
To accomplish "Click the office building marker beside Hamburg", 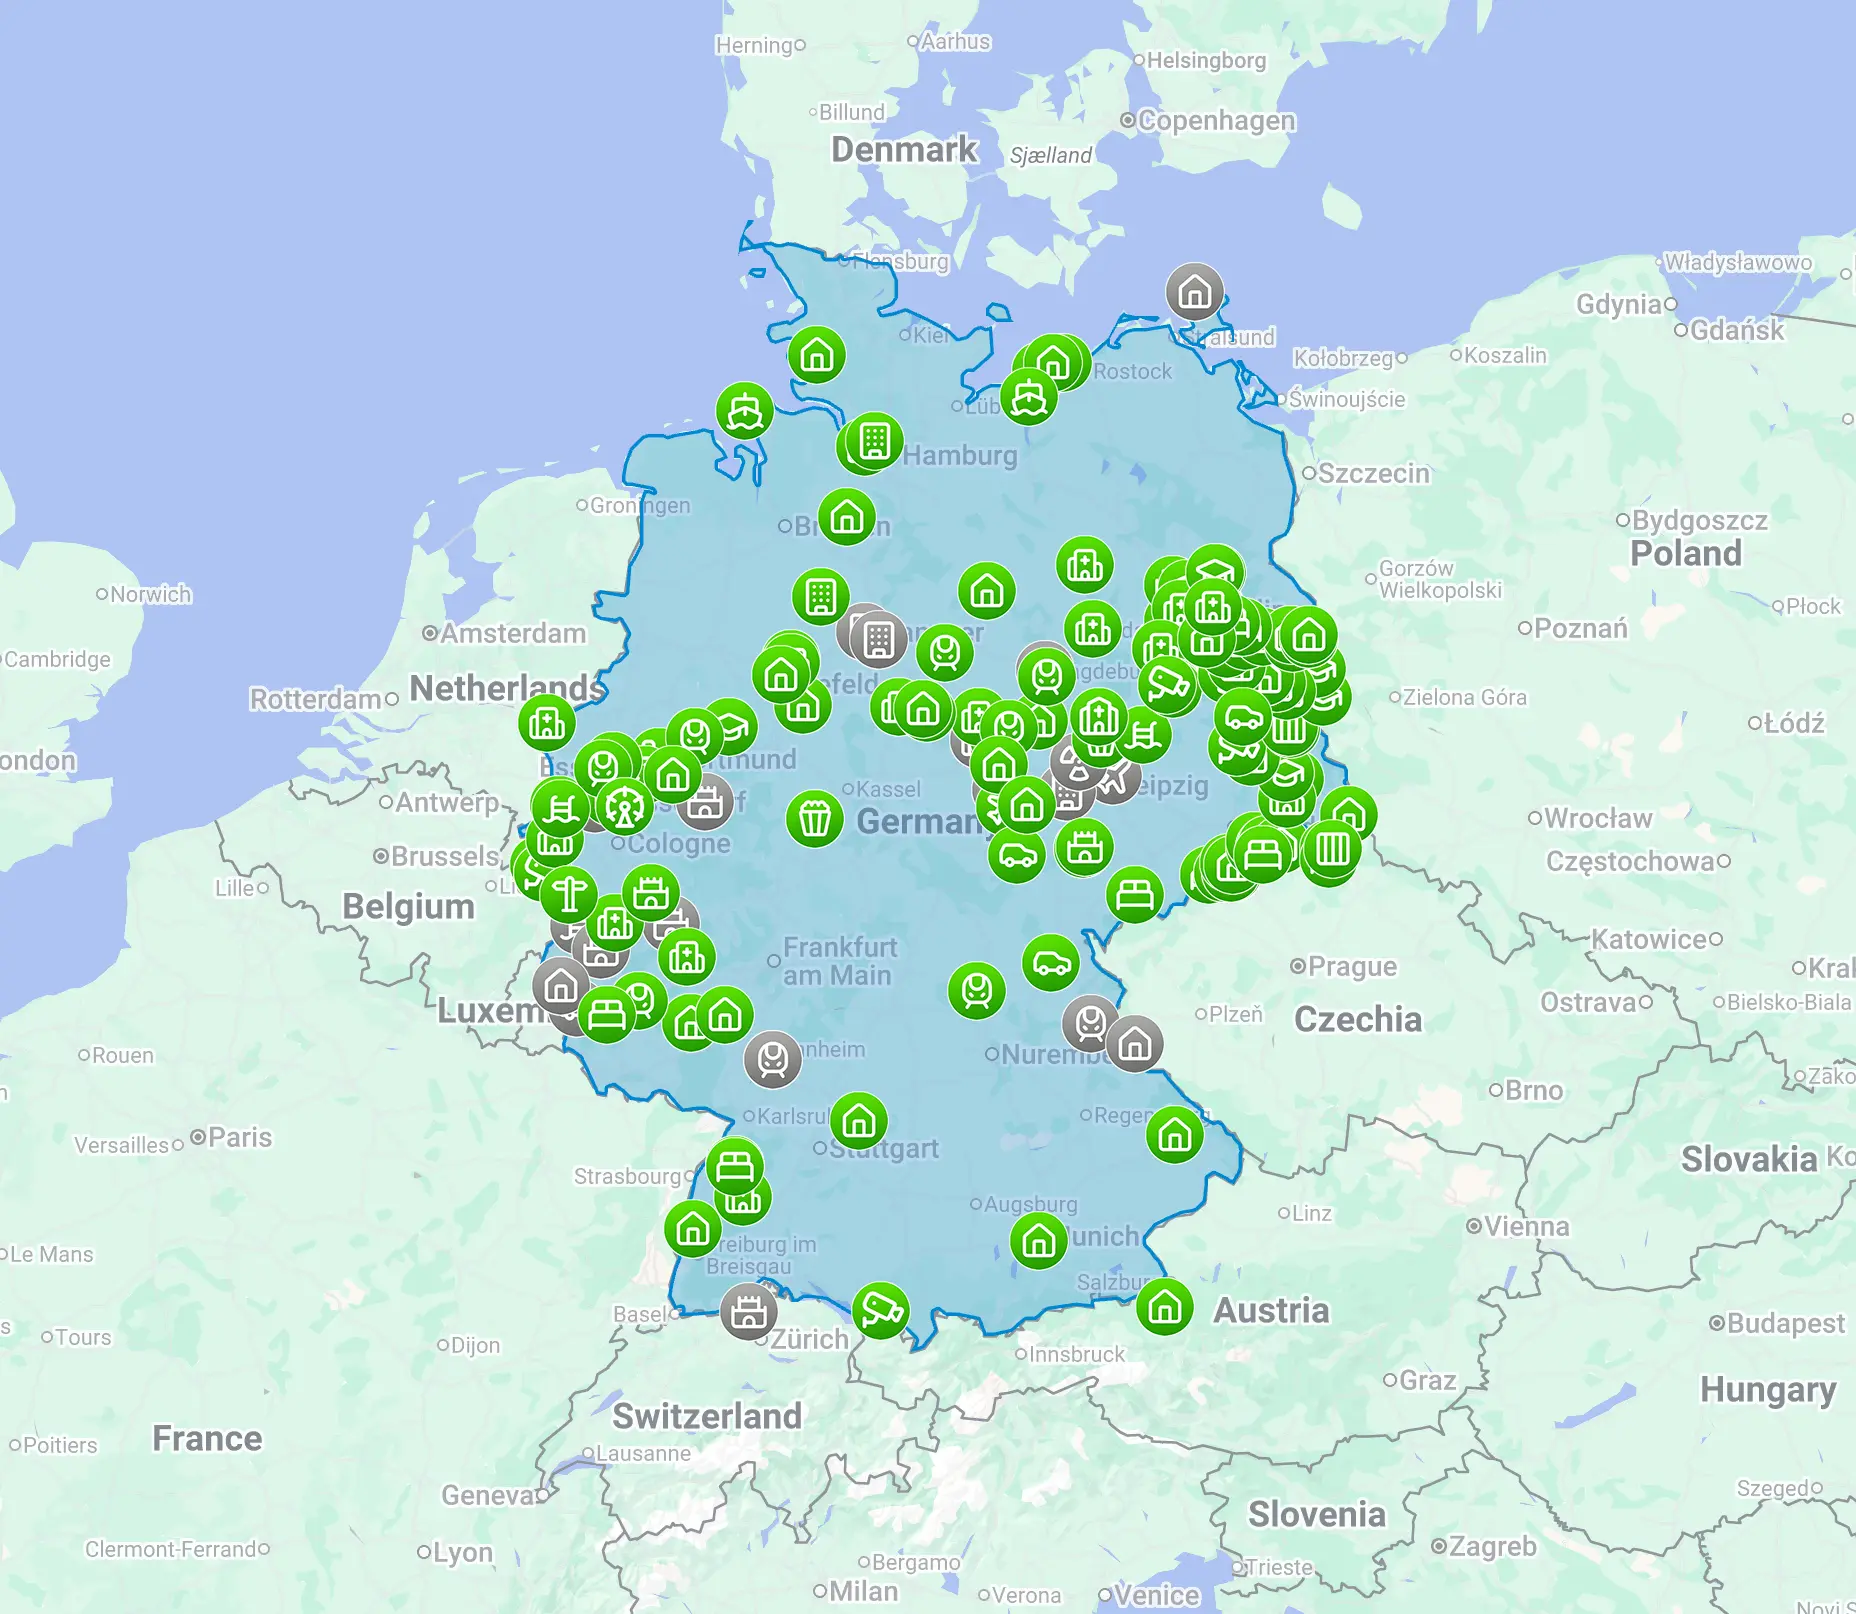I will tap(874, 440).
